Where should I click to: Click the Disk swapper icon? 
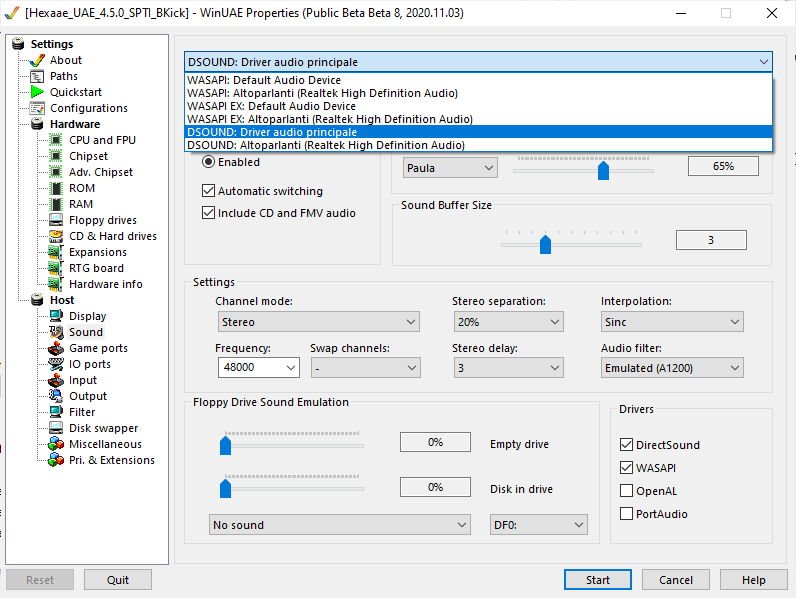[56, 428]
